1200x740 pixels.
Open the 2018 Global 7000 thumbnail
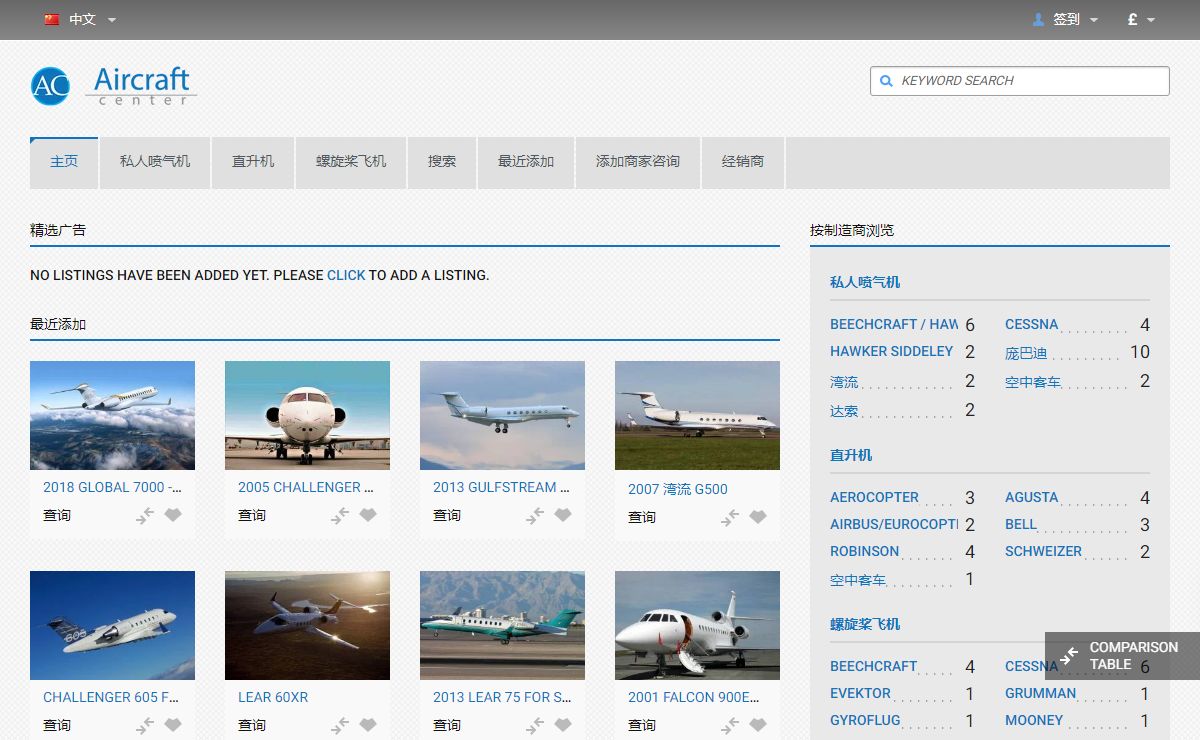point(112,415)
